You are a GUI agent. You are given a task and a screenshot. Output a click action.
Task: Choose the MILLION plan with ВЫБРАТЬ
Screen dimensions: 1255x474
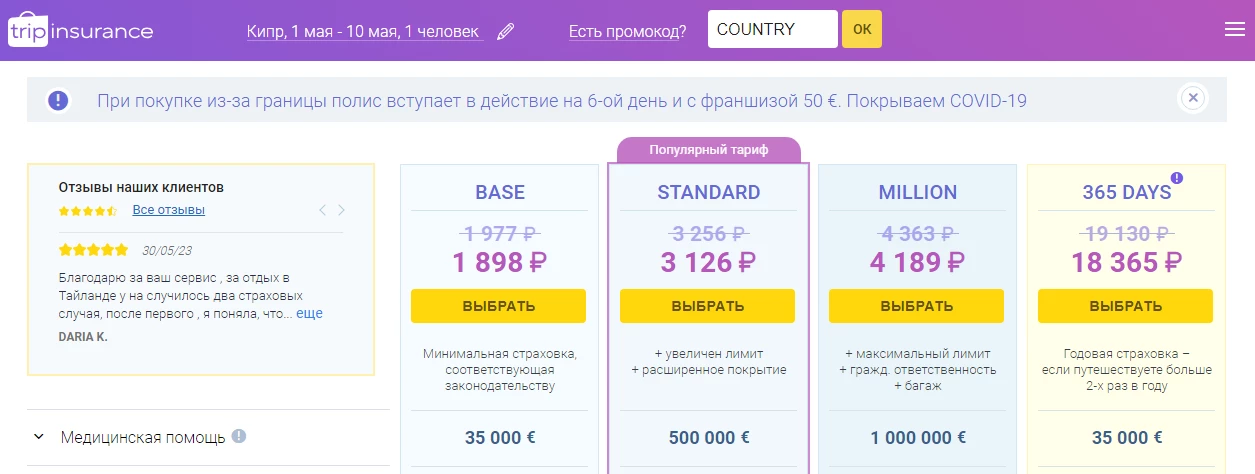tap(917, 306)
